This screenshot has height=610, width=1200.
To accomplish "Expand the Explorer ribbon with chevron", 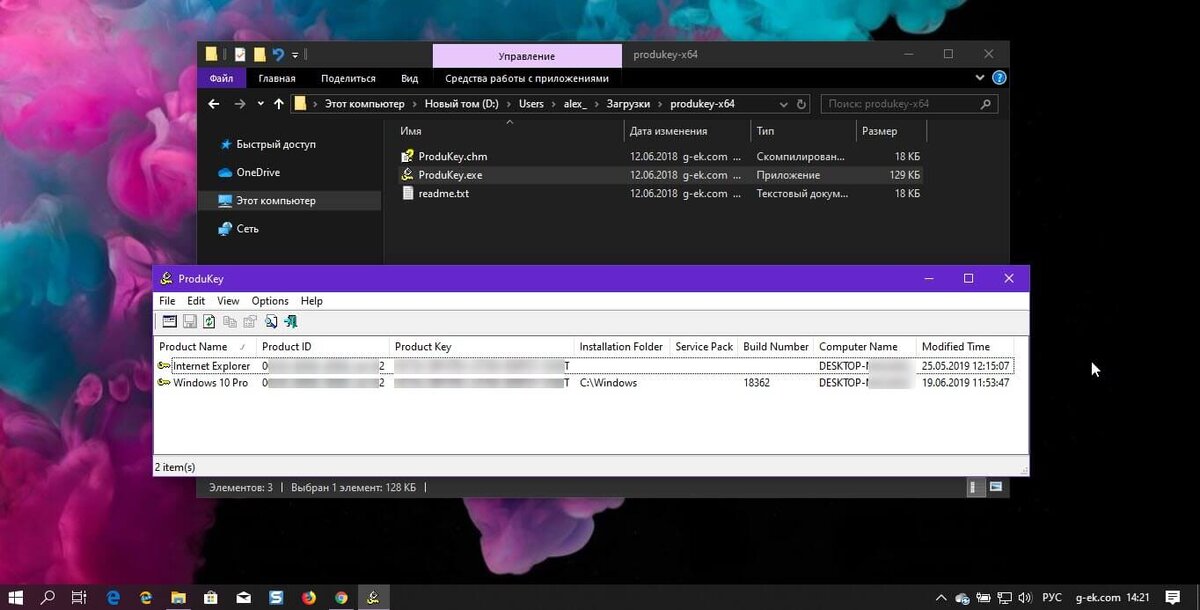I will point(980,78).
